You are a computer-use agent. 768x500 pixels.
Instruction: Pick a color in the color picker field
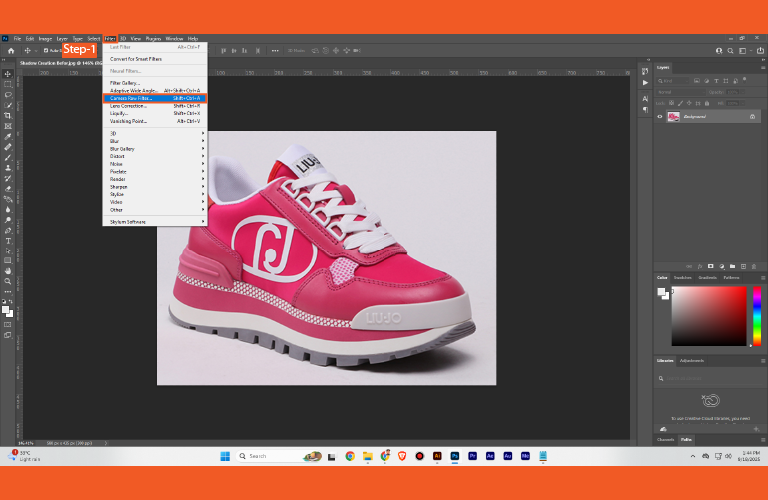708,315
